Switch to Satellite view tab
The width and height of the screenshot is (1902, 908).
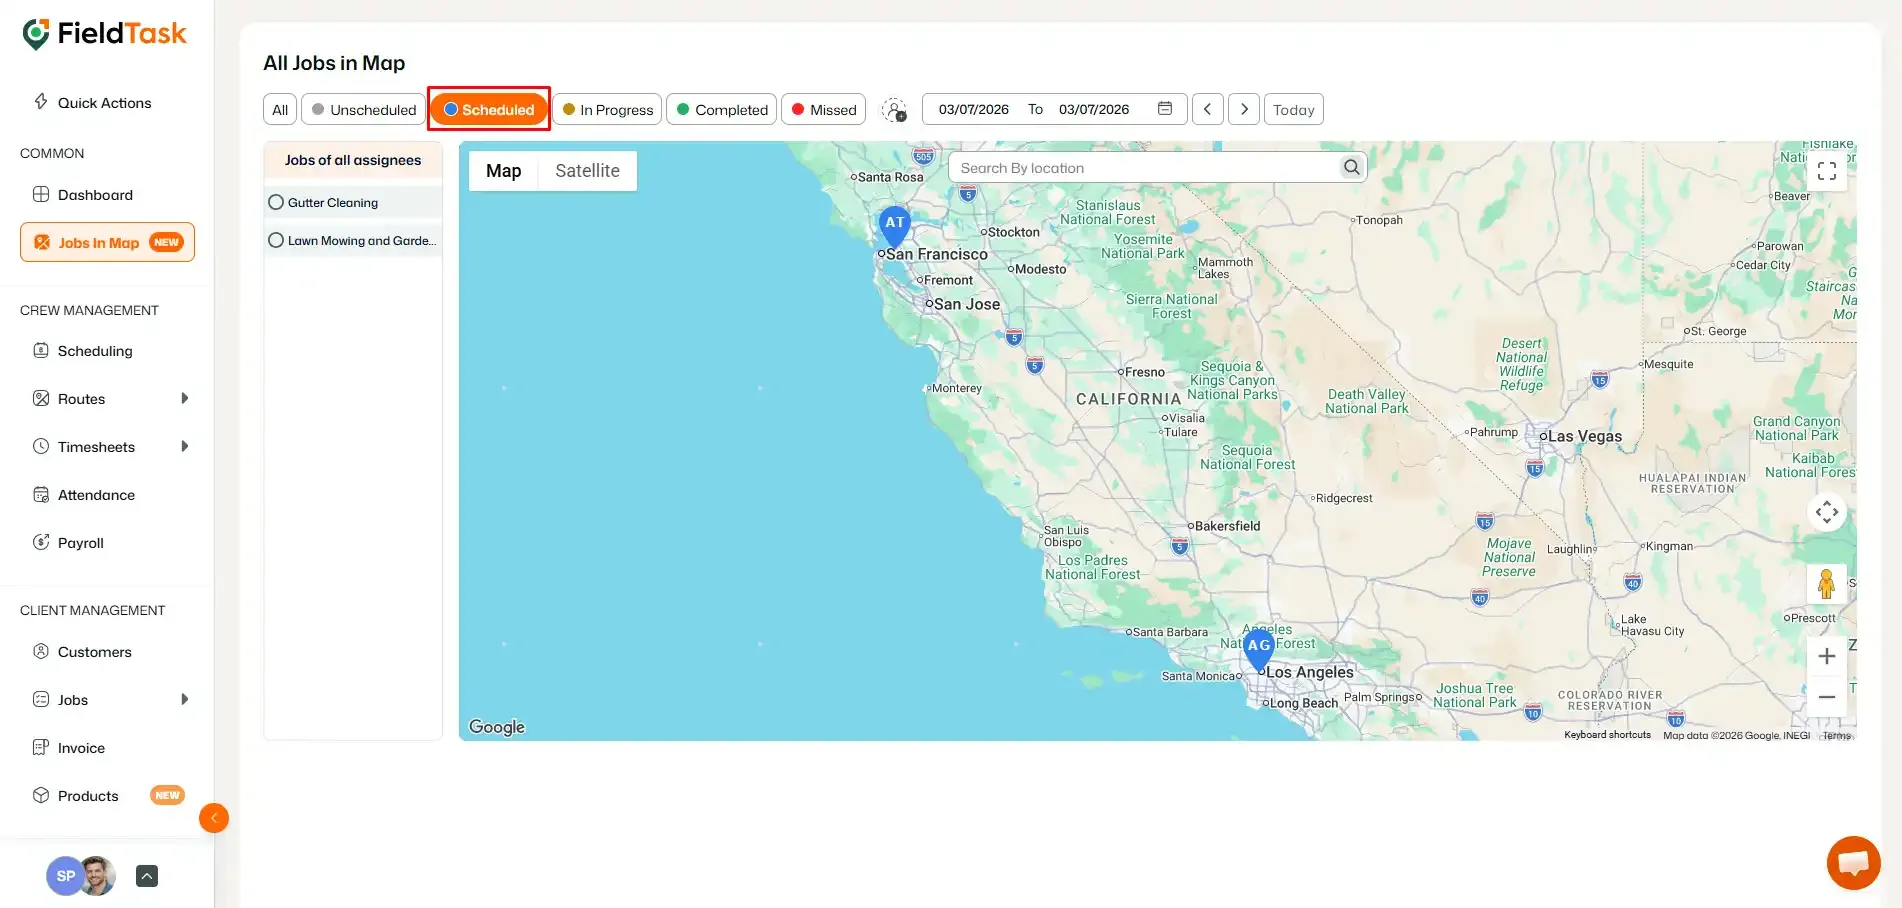pyautogui.click(x=587, y=171)
